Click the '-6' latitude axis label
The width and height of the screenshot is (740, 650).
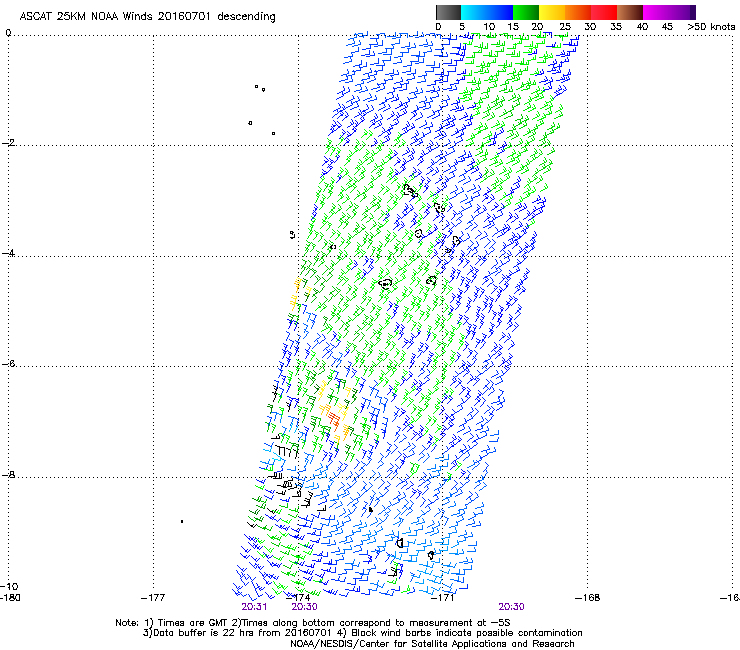(x=8, y=363)
